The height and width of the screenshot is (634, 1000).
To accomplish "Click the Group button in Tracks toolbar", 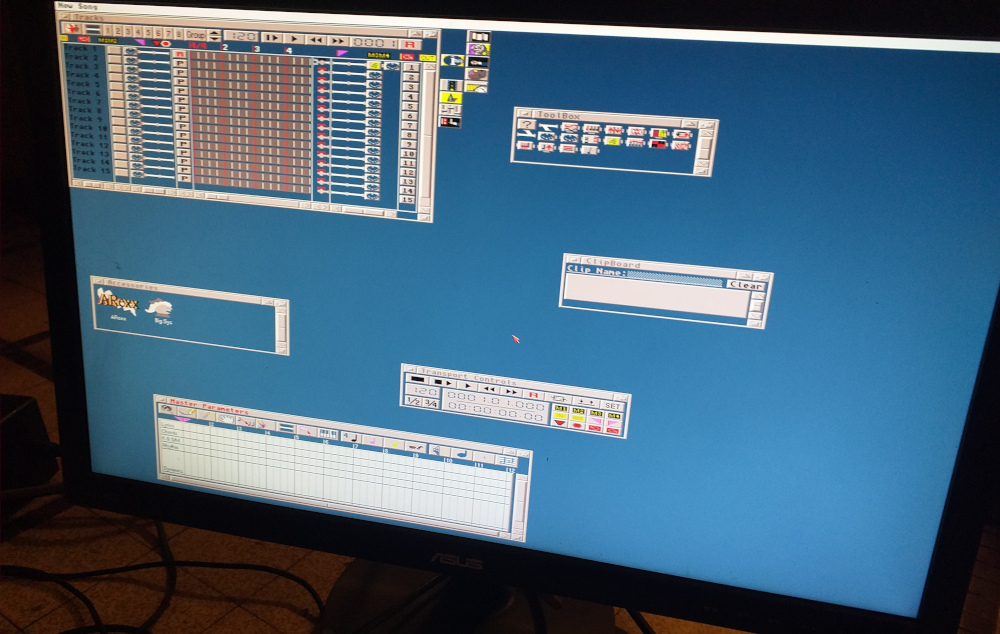I will click(195, 35).
